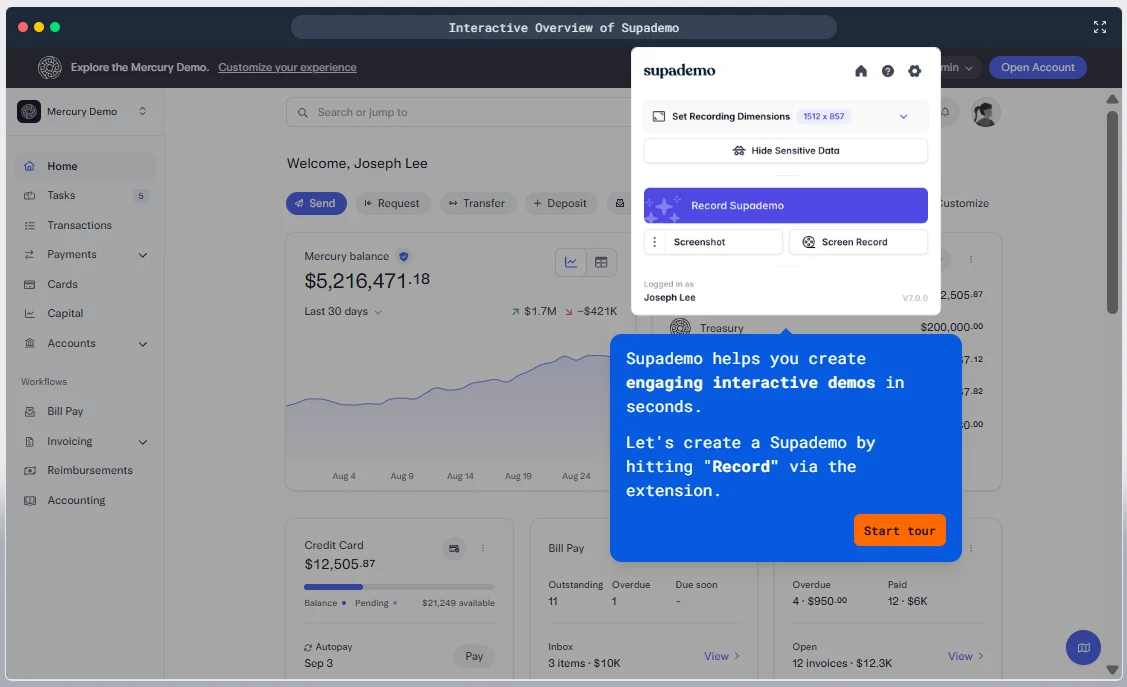Click the Start tour button
Screen dimensions: 1127x687
coord(899,530)
